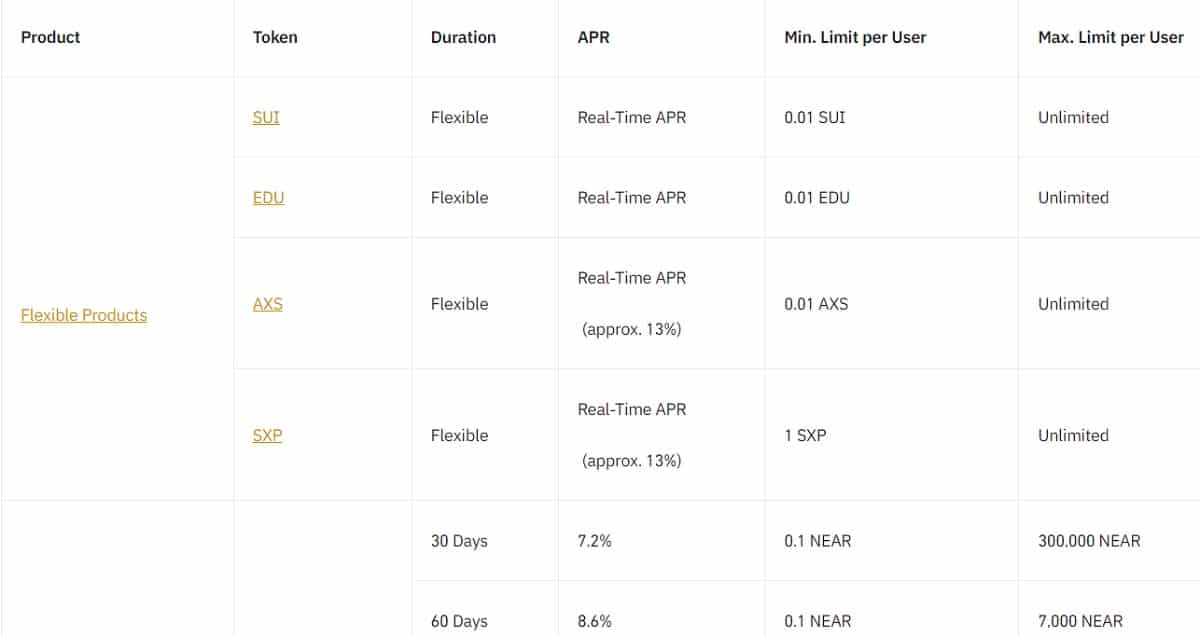
Task: Select the 7.2% APR cell
Action: [594, 540]
